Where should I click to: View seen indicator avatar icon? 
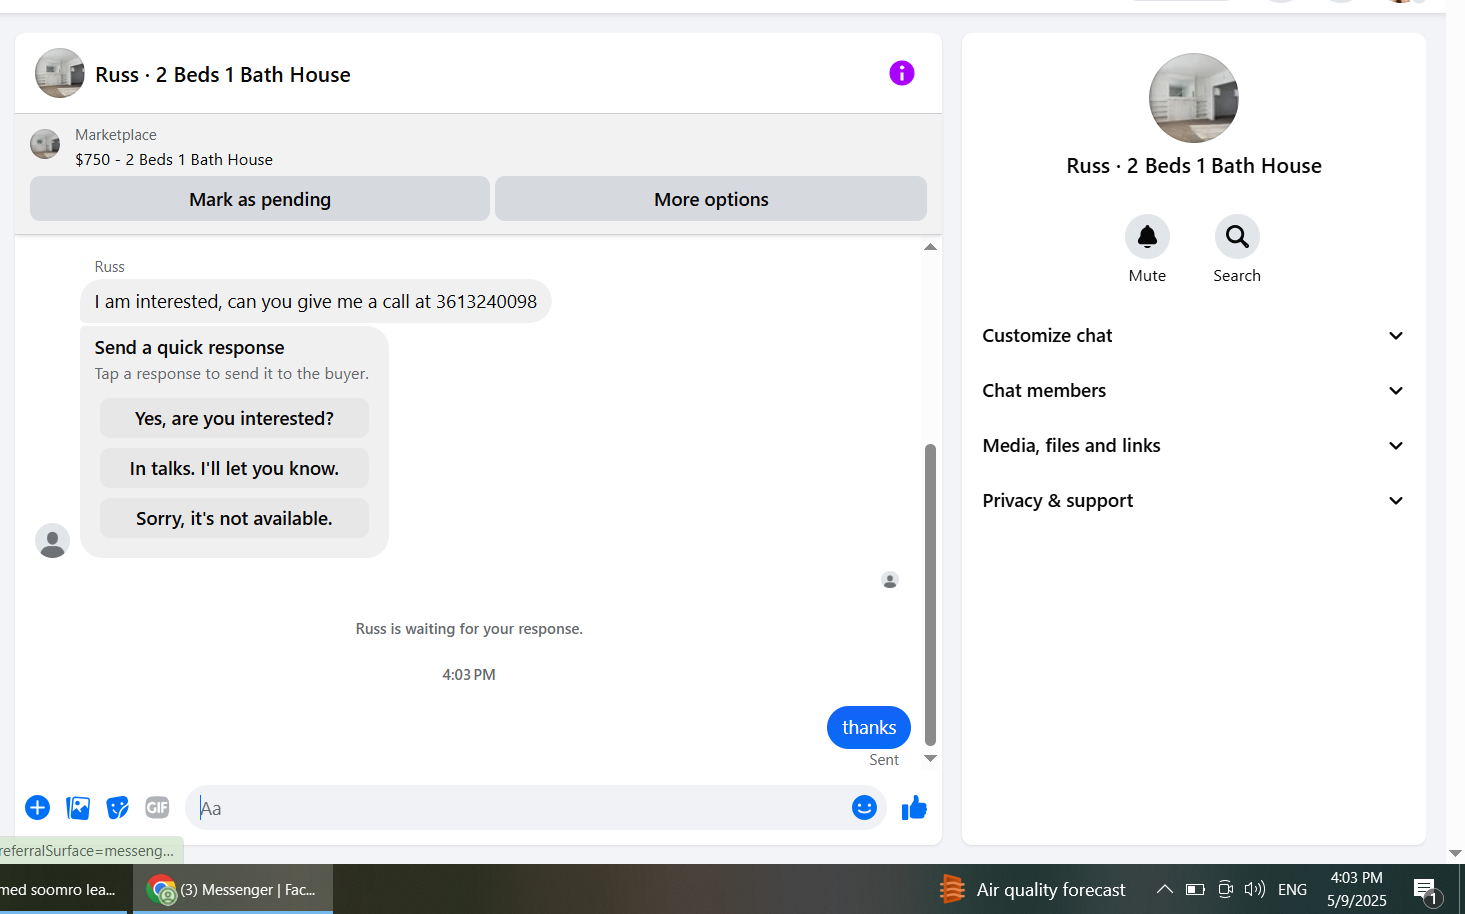[890, 580]
